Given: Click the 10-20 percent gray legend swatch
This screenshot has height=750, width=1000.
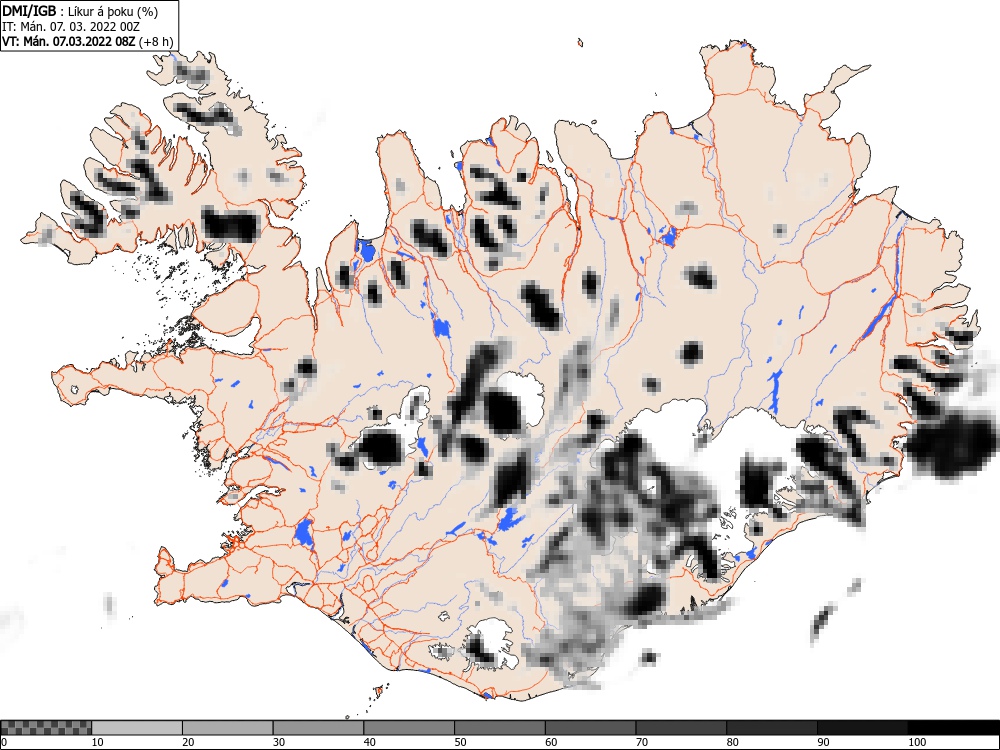Looking at the screenshot, I should pyautogui.click(x=137, y=728).
